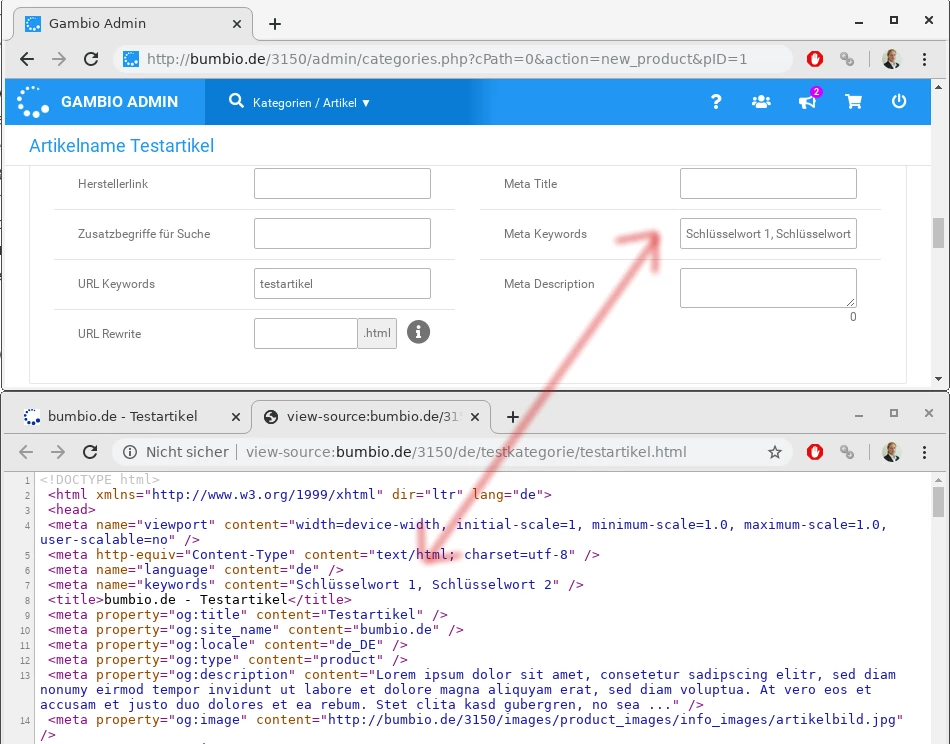Go forward in the bottom browser window
The height and width of the screenshot is (744, 950).
58,452
